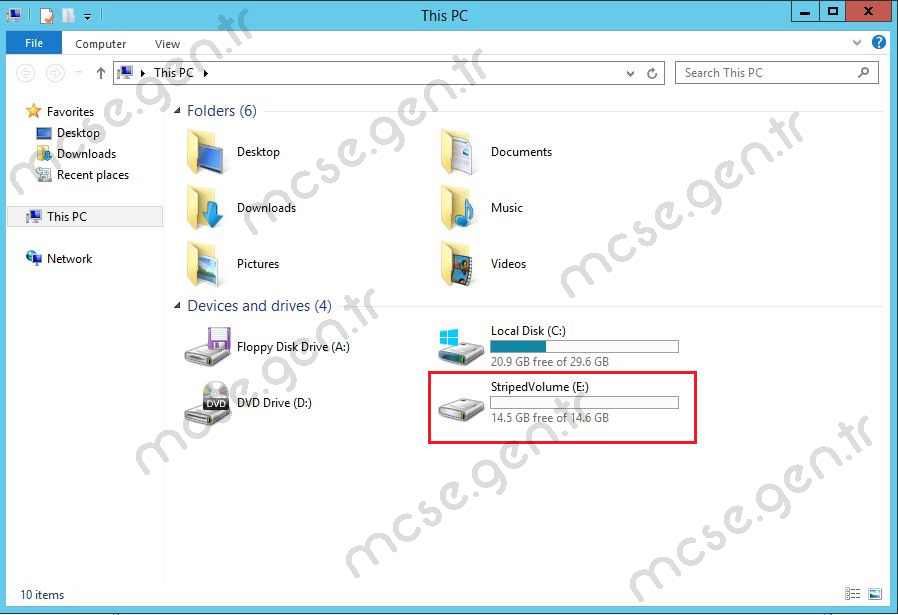
Task: Open the Help question mark icon
Action: coord(879,42)
